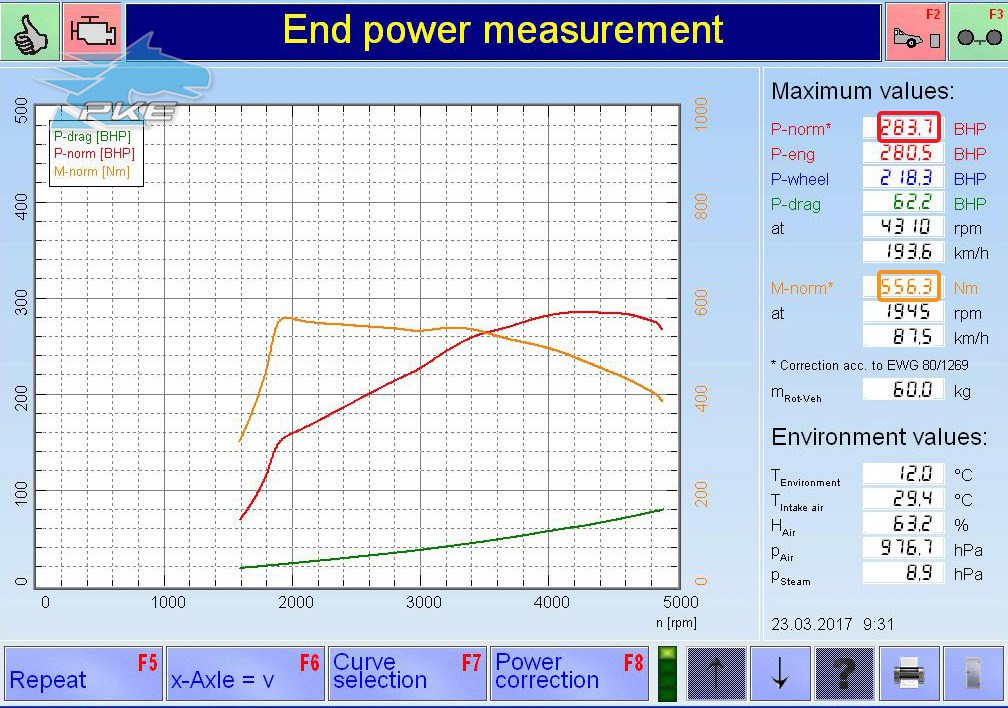Open Curve selection F7
1008x708 pixels.
point(408,673)
